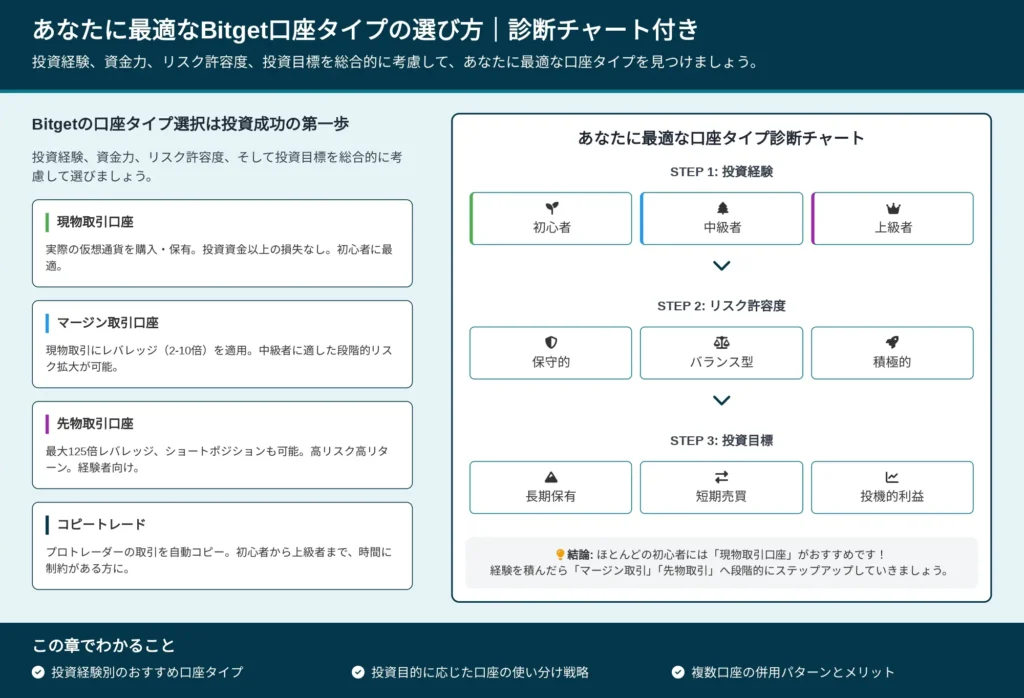The height and width of the screenshot is (698, 1024).
Task: Pick the 保守的 risk tolerance option
Action: click(551, 353)
